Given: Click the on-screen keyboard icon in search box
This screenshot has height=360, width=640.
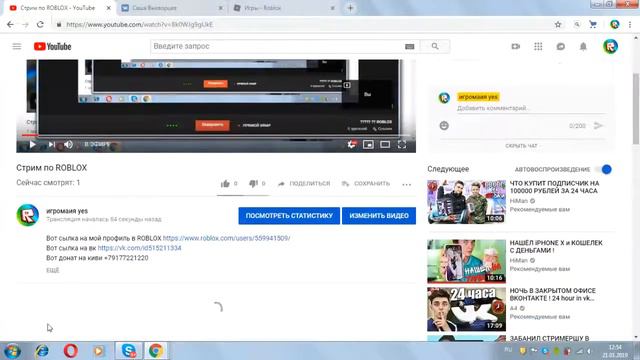Looking at the screenshot, I should [409, 47].
